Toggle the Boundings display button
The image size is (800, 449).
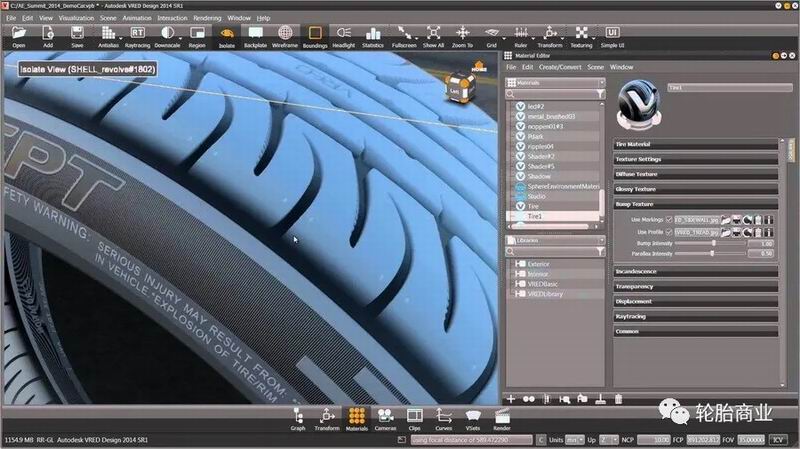[x=314, y=34]
